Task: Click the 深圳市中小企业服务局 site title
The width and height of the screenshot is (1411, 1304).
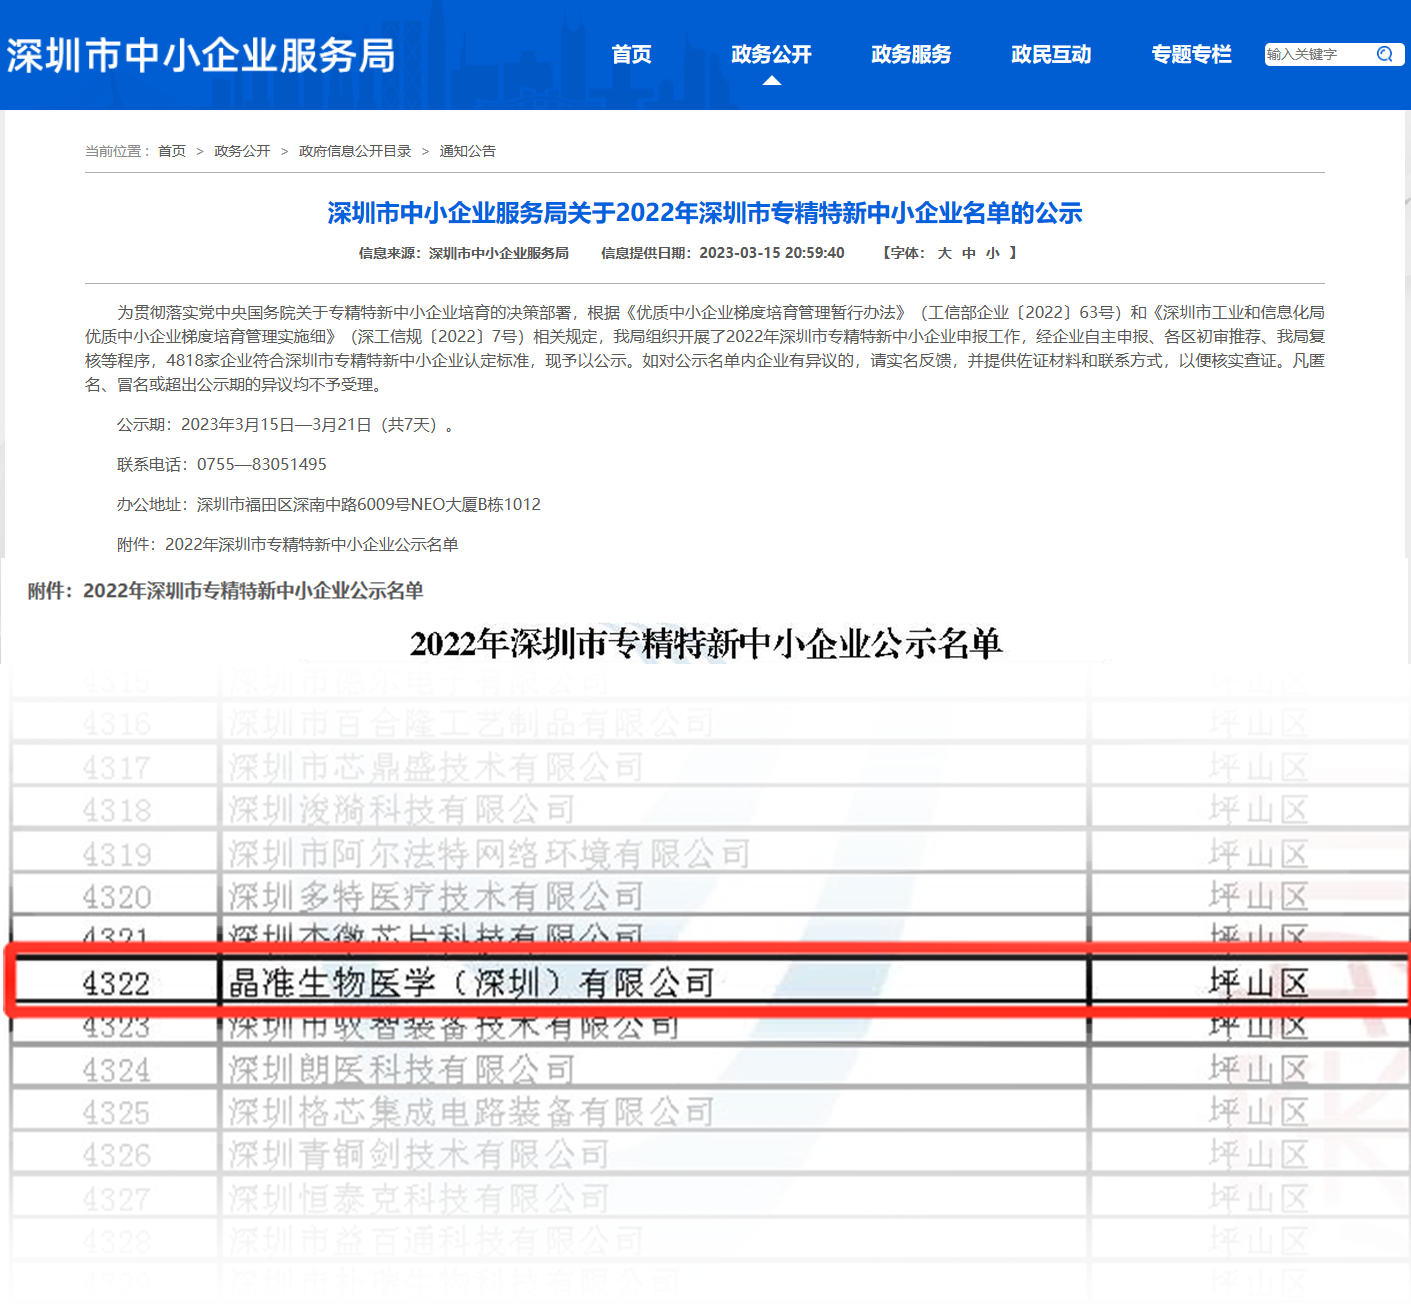Action: click(x=201, y=55)
